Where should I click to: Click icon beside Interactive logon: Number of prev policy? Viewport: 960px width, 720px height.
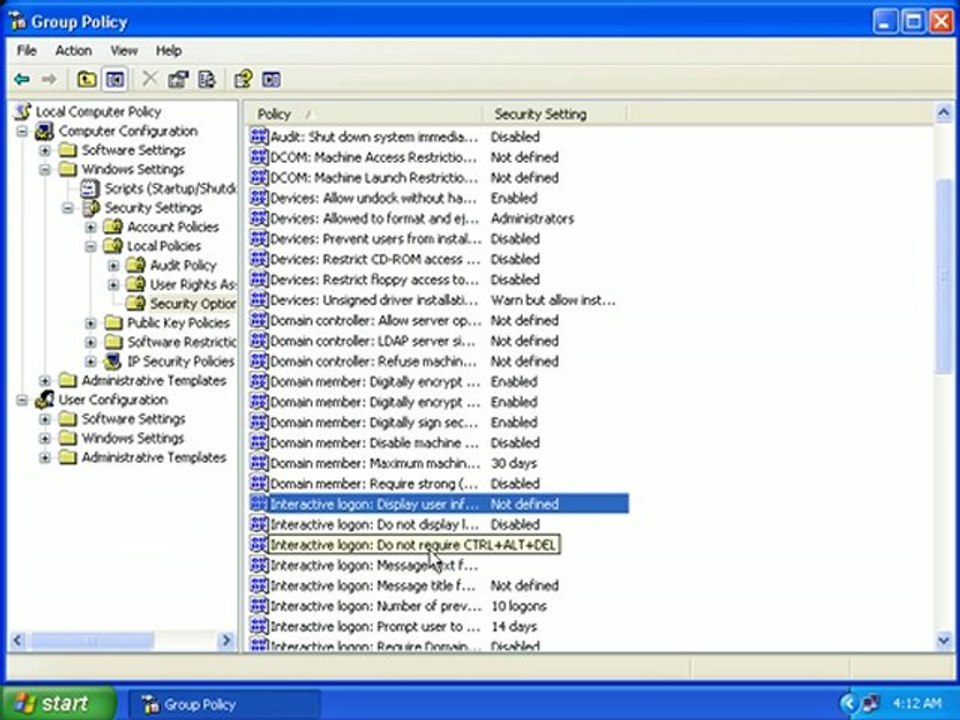(x=260, y=606)
